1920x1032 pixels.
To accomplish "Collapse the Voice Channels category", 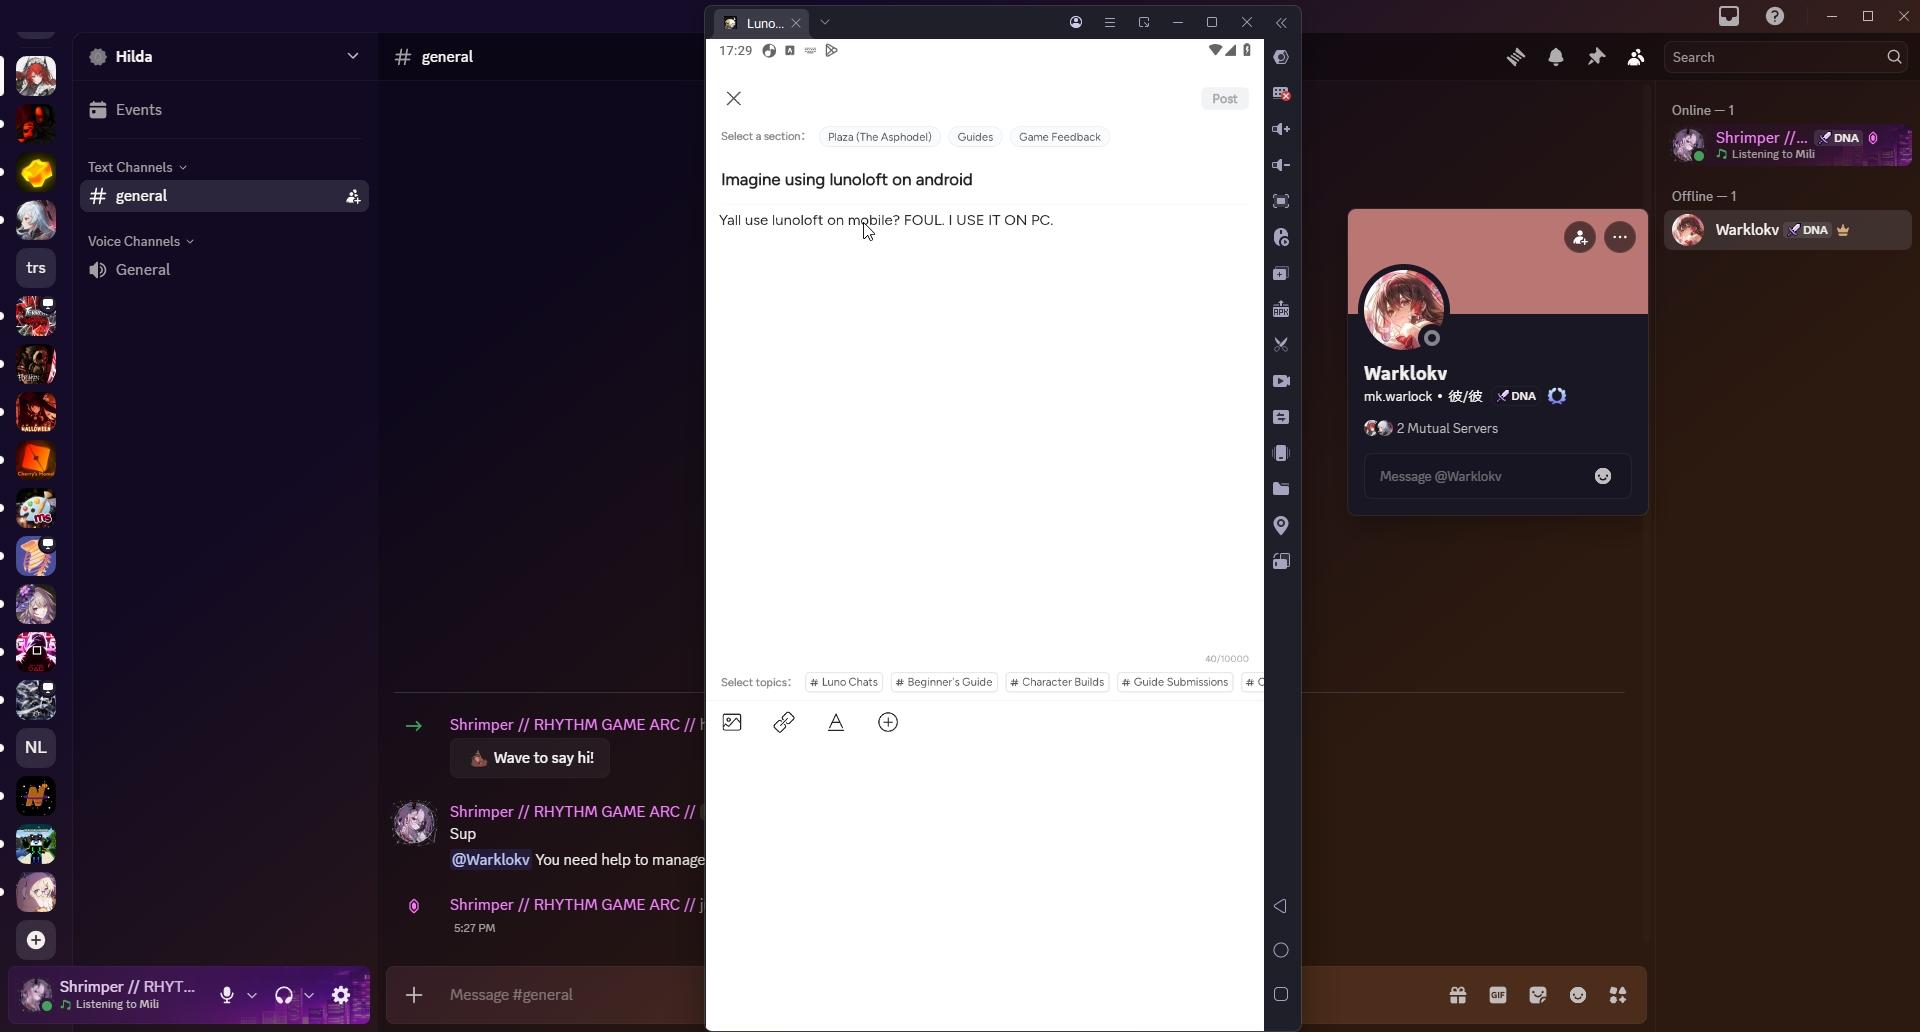I will click(x=140, y=241).
